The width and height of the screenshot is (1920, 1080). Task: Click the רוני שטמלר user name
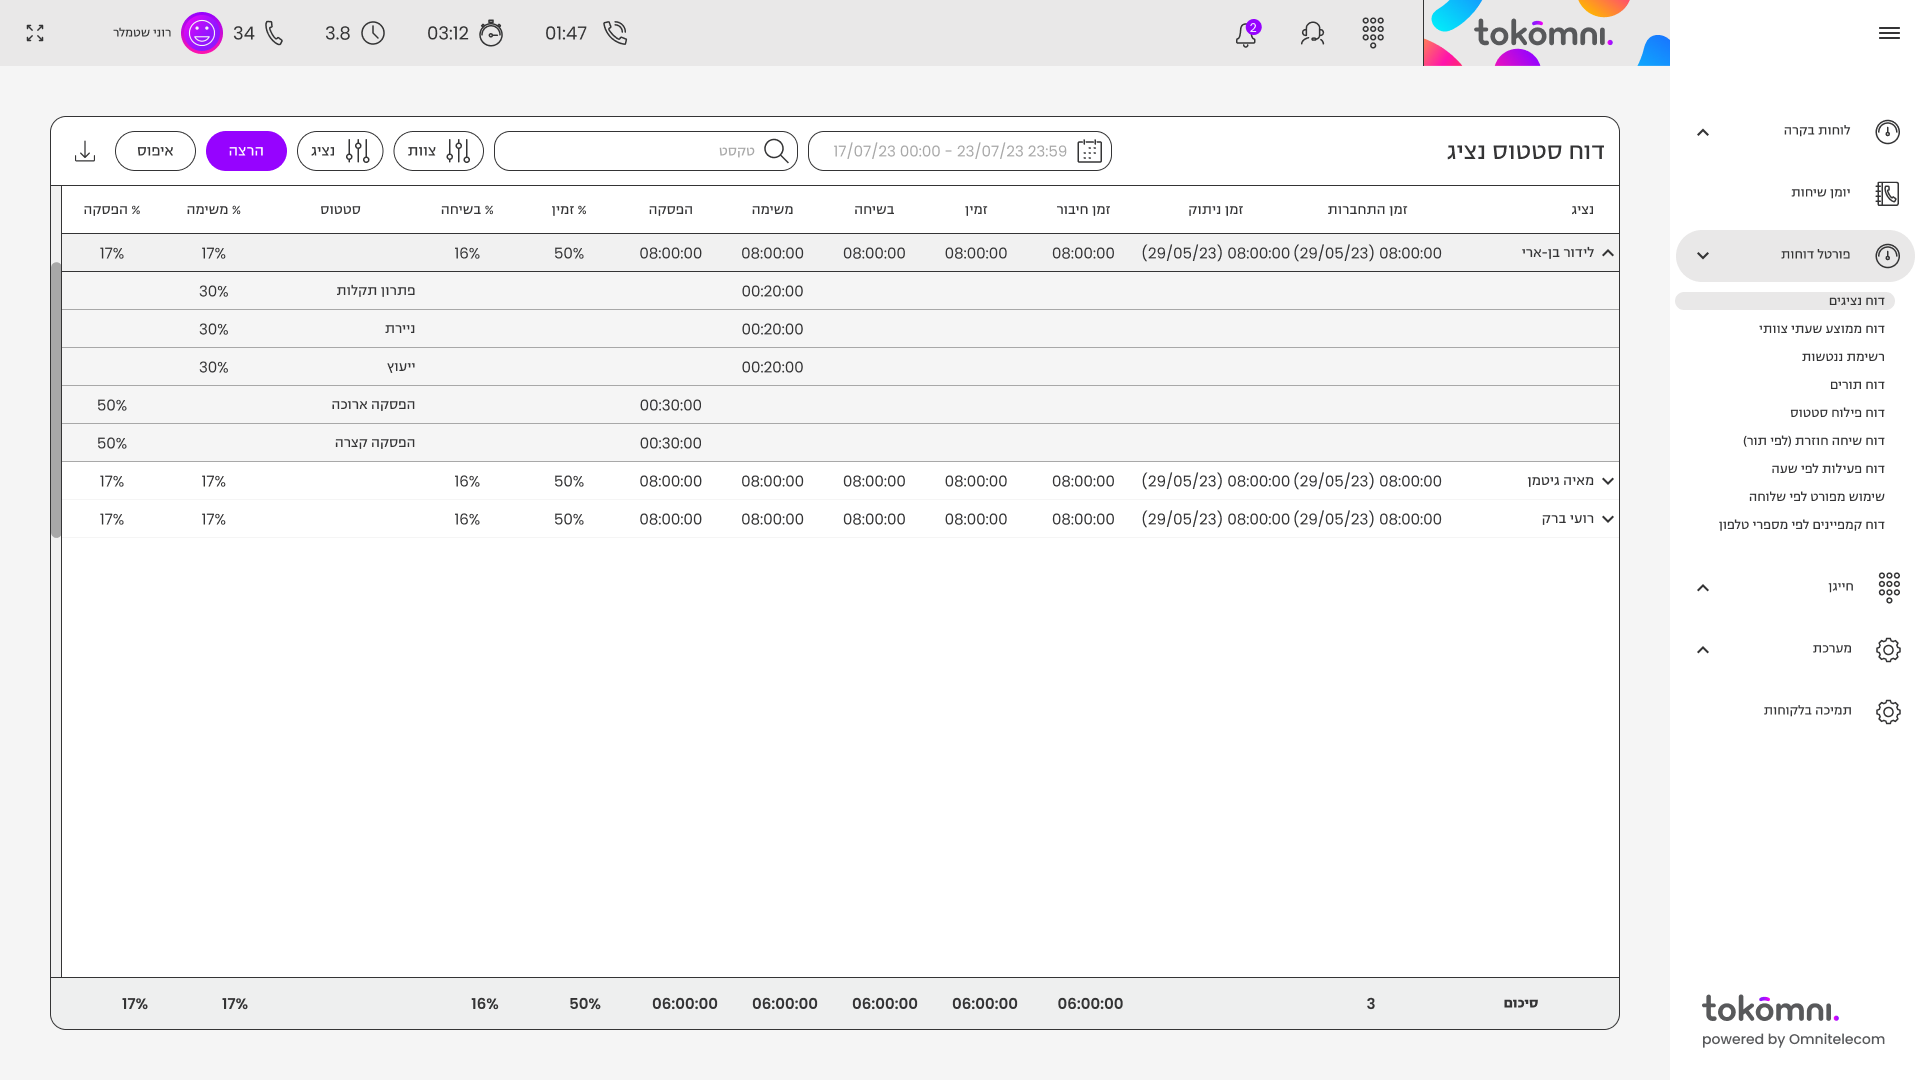click(142, 33)
